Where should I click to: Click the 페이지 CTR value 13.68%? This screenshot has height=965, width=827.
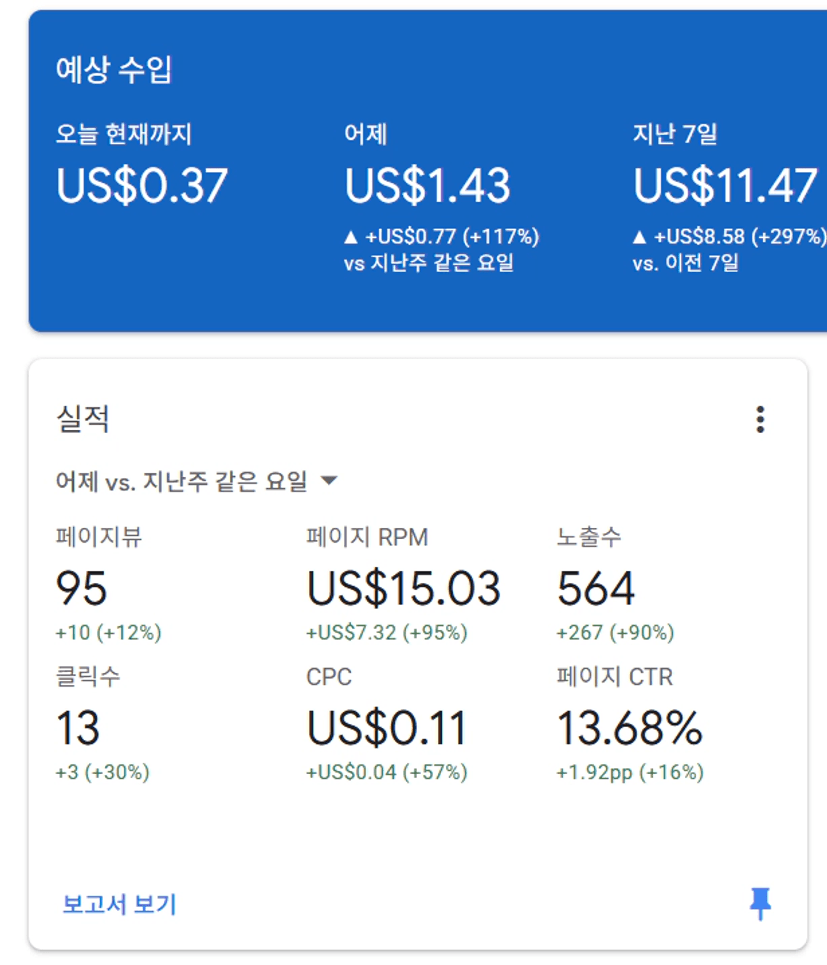[629, 727]
